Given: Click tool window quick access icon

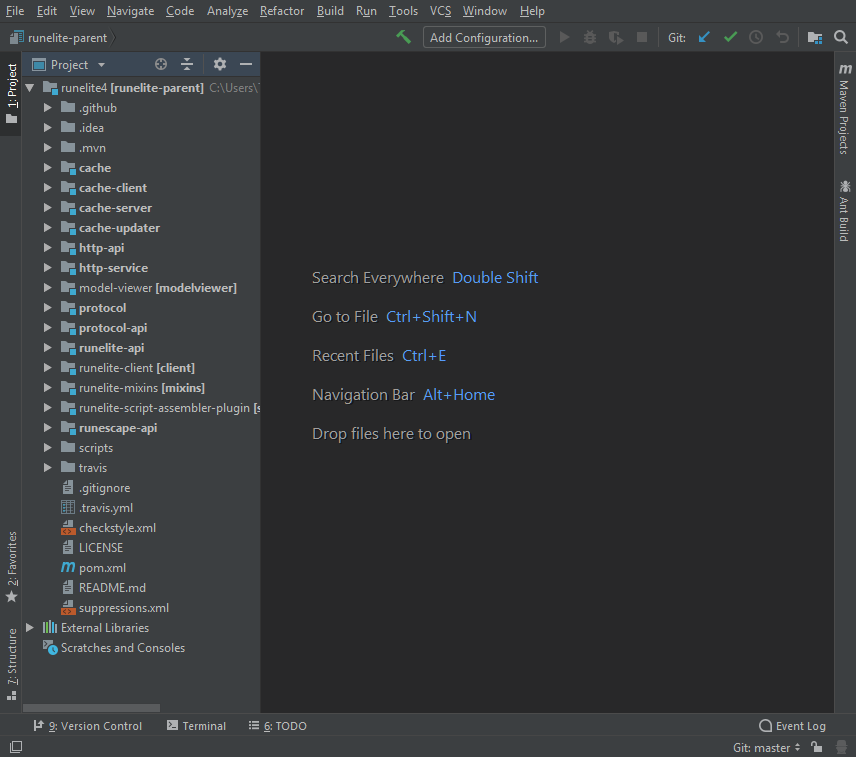Looking at the screenshot, I should (16, 747).
